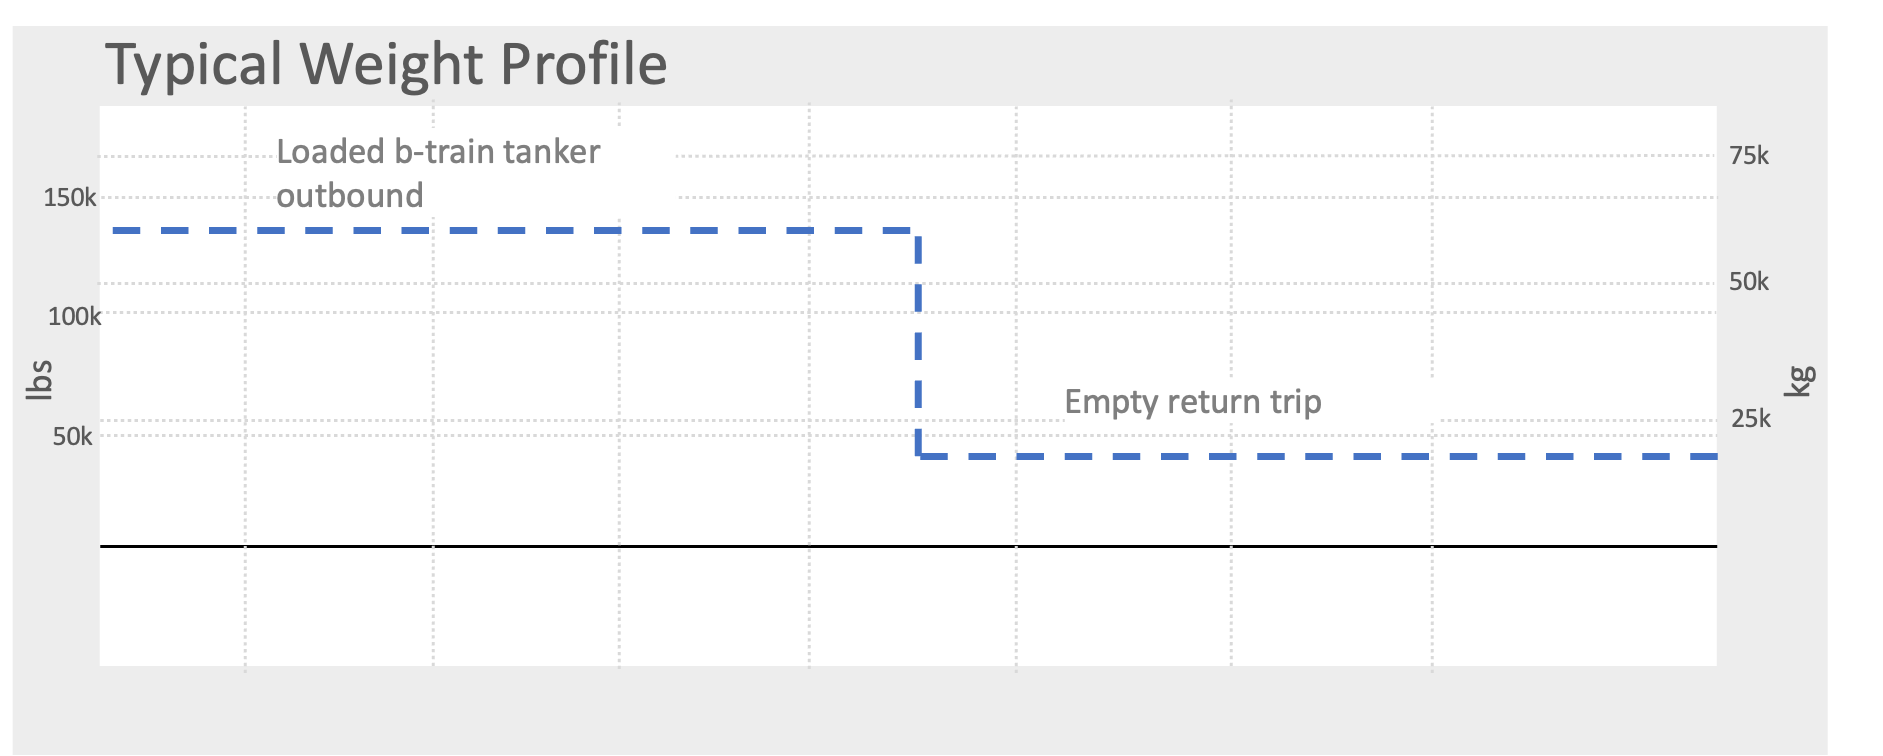Click the top corner where dashed line drops

click(x=917, y=232)
